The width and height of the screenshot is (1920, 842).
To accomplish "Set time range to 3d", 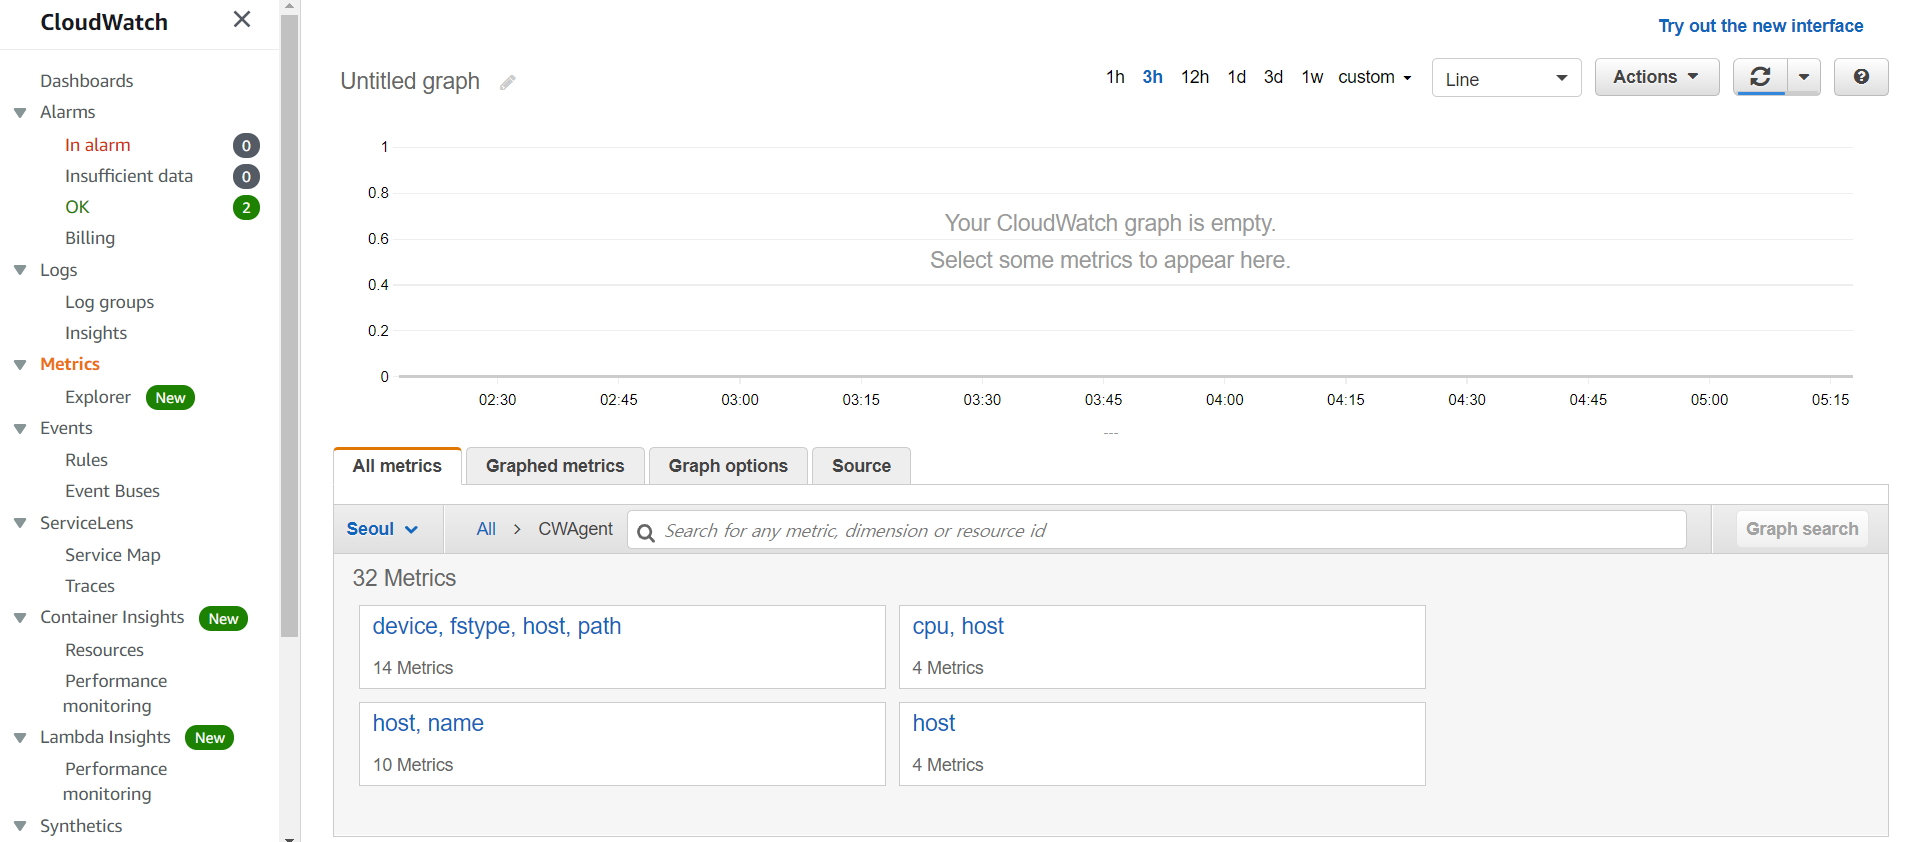I will click(1273, 77).
